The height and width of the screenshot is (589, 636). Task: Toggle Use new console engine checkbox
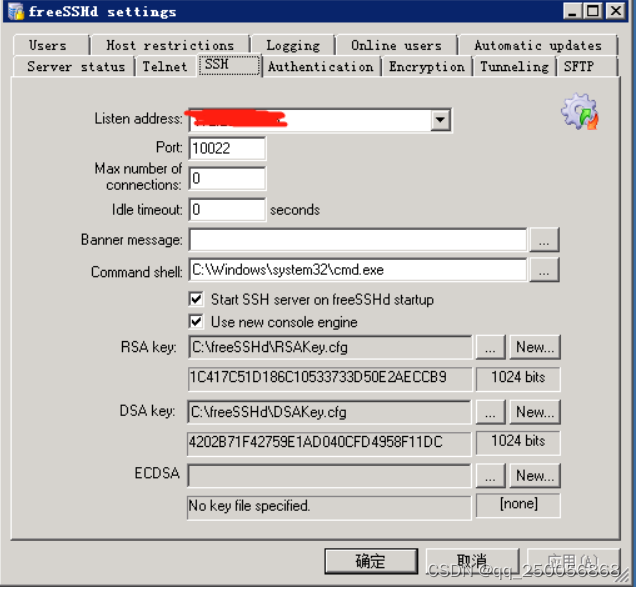point(196,322)
